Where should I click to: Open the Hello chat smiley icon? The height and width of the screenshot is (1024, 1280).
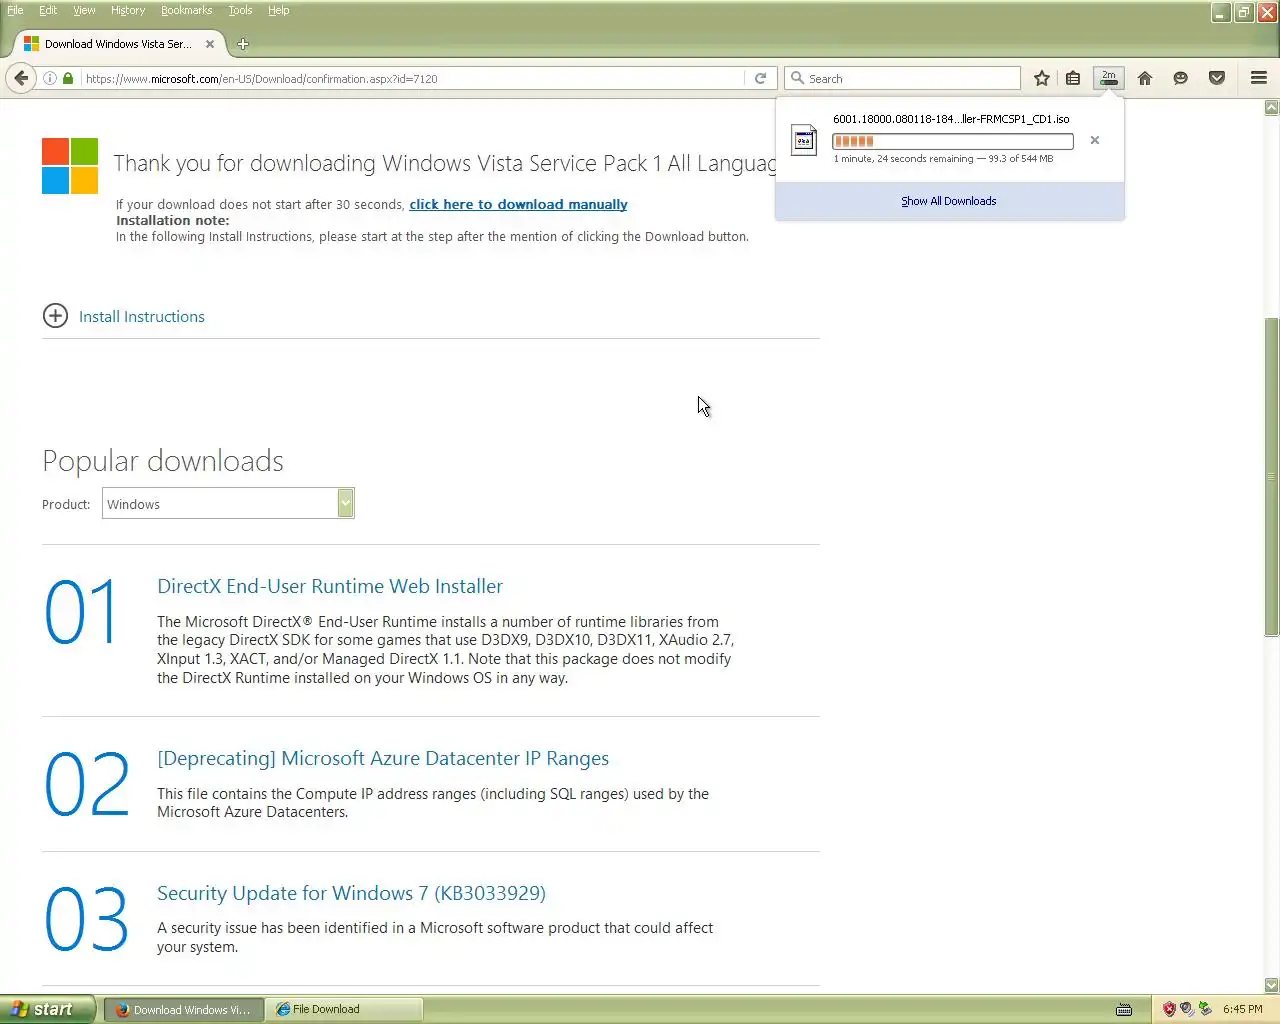(1181, 78)
